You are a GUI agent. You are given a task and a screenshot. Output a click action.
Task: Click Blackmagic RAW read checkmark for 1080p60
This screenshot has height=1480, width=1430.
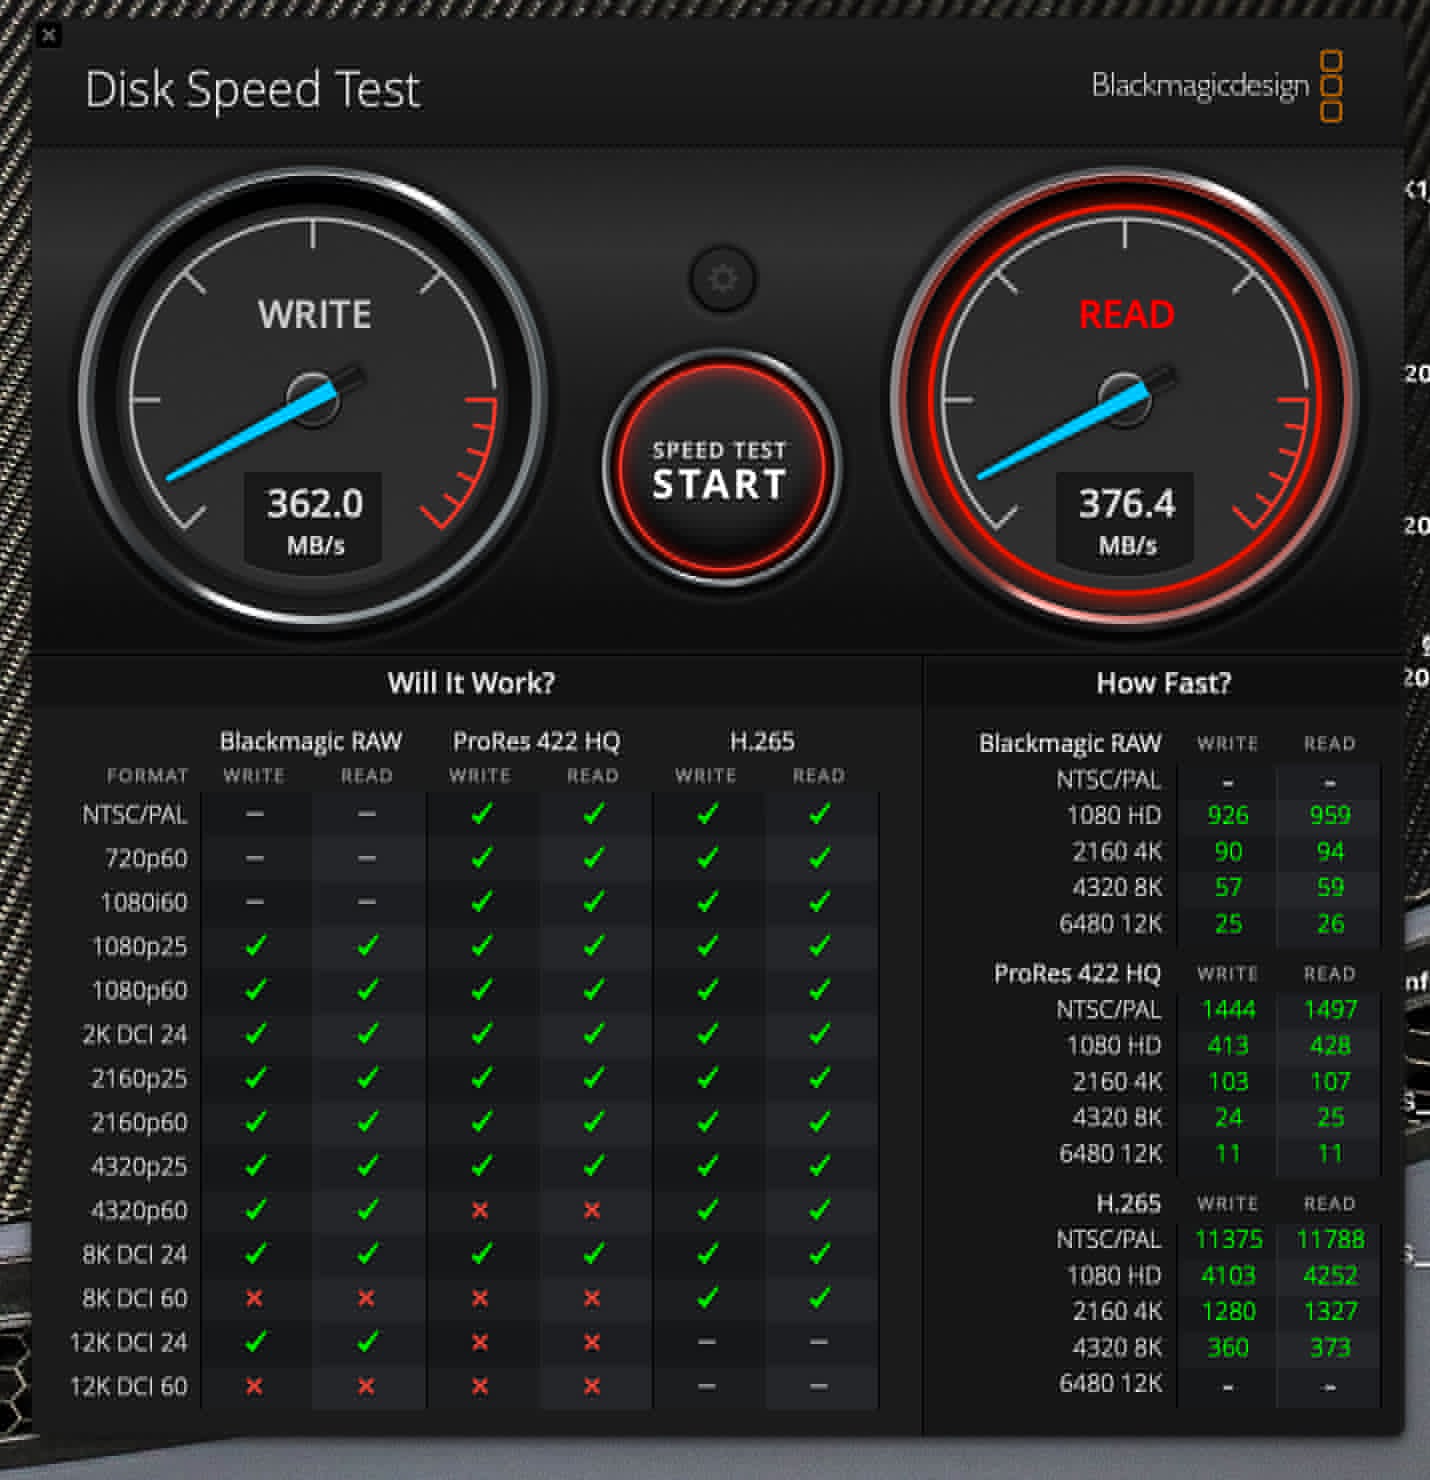pos(367,989)
